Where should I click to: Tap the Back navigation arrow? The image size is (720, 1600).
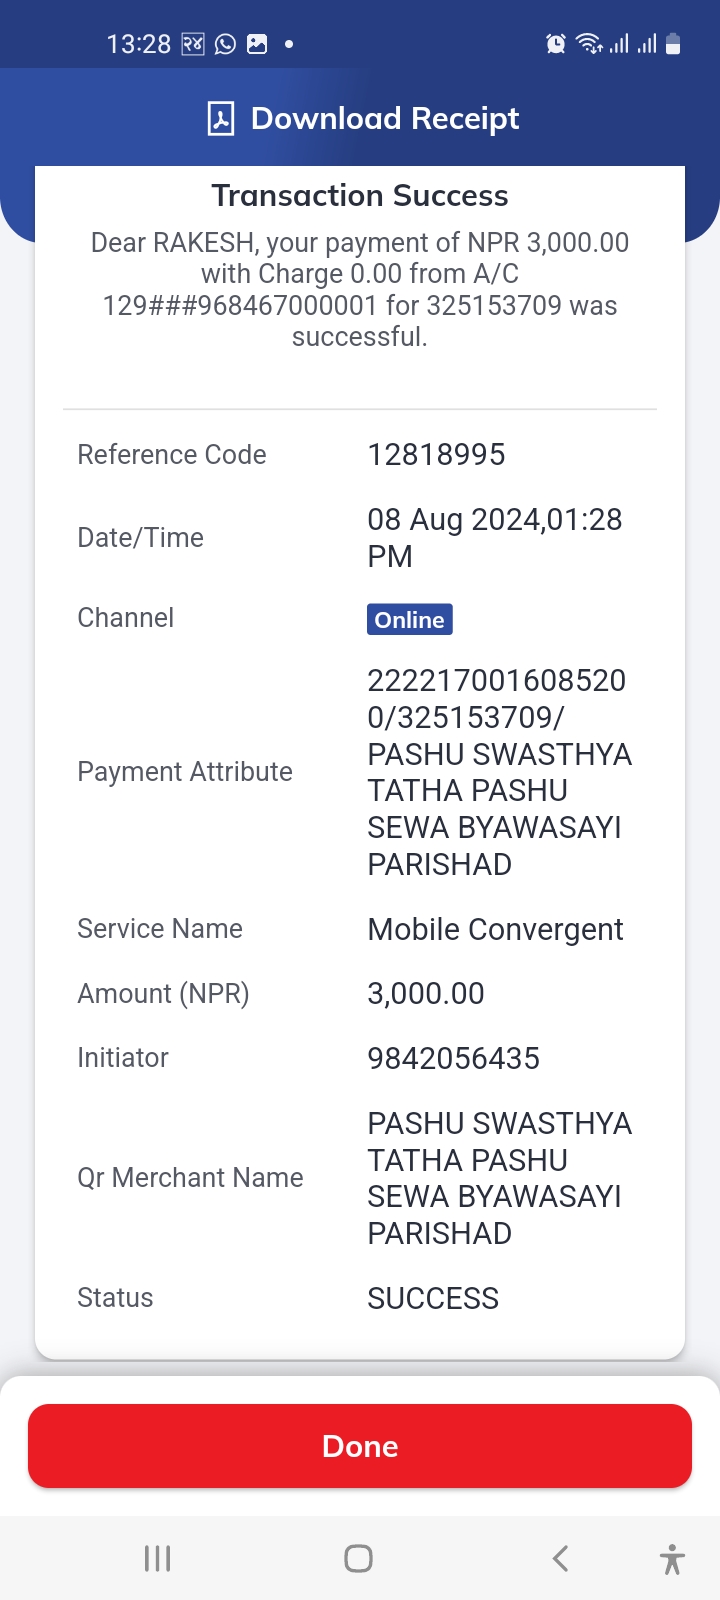(x=560, y=1558)
